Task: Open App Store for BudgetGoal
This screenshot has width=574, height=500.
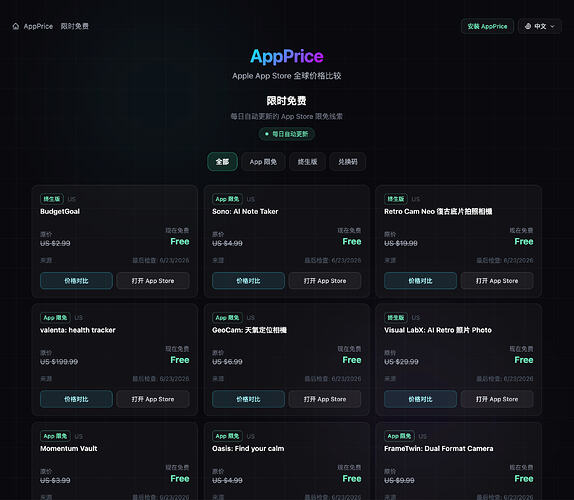Action: (x=153, y=281)
